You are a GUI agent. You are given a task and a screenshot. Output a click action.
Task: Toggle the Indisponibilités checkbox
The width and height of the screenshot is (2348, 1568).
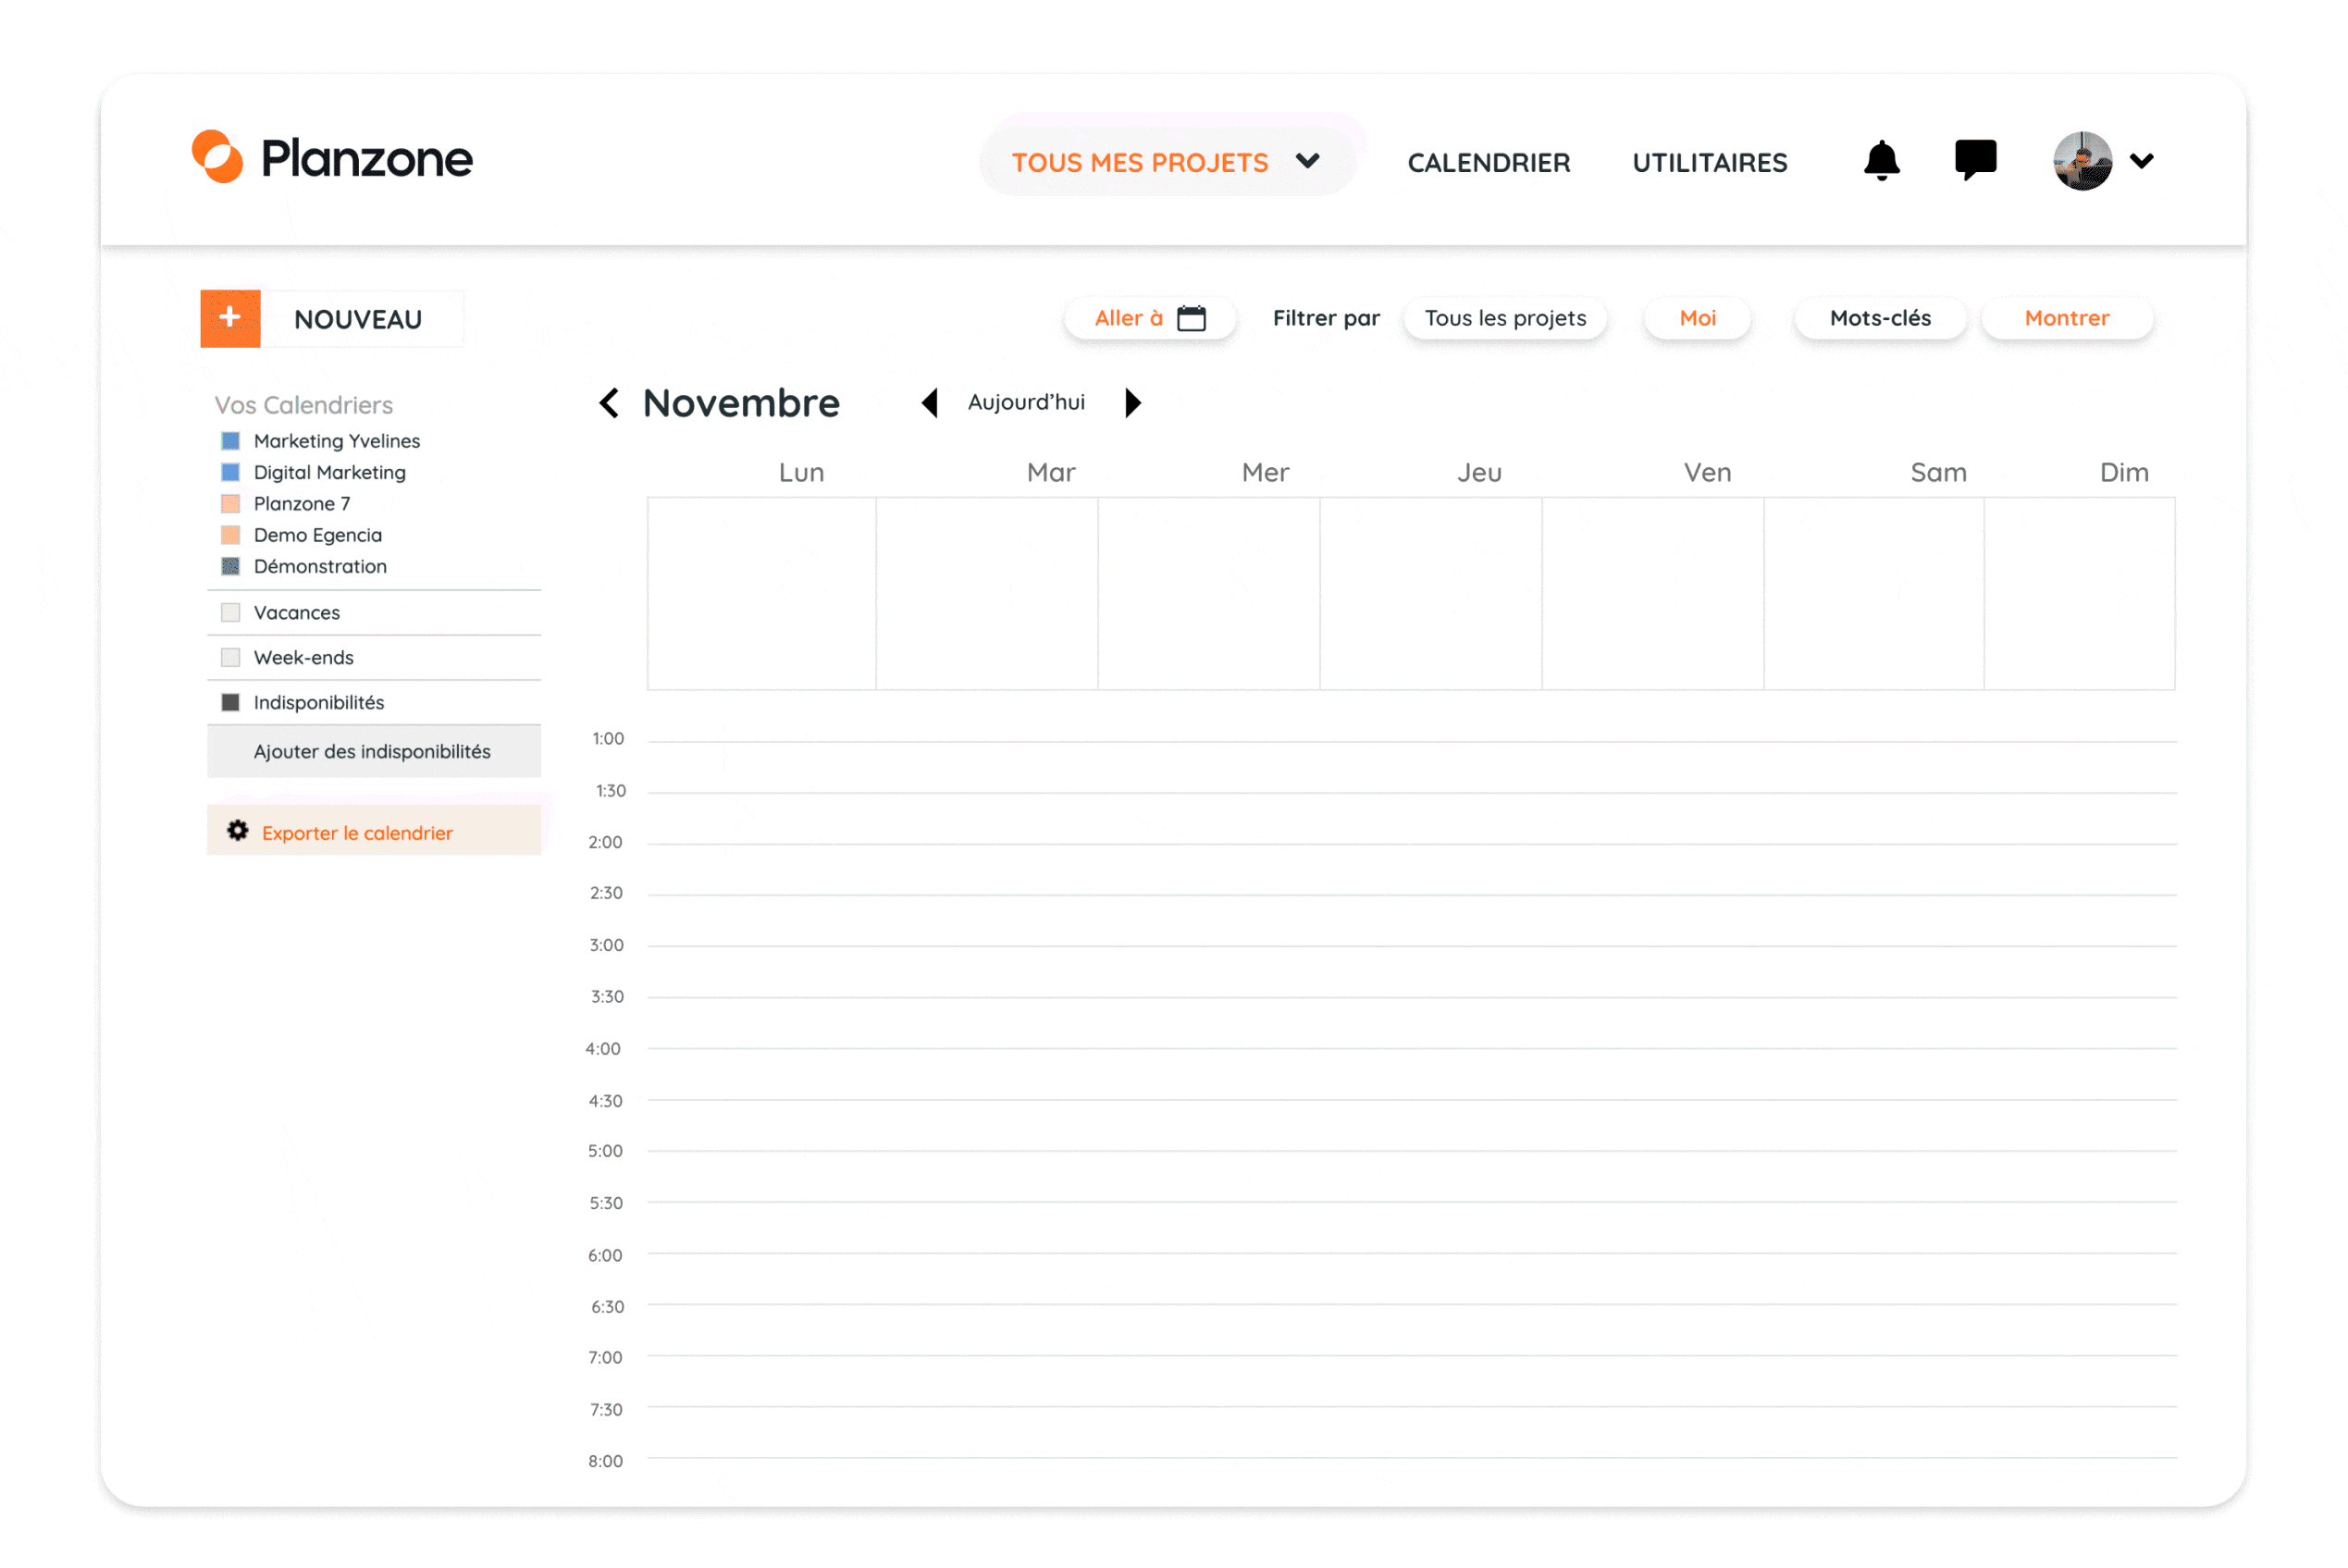(231, 702)
